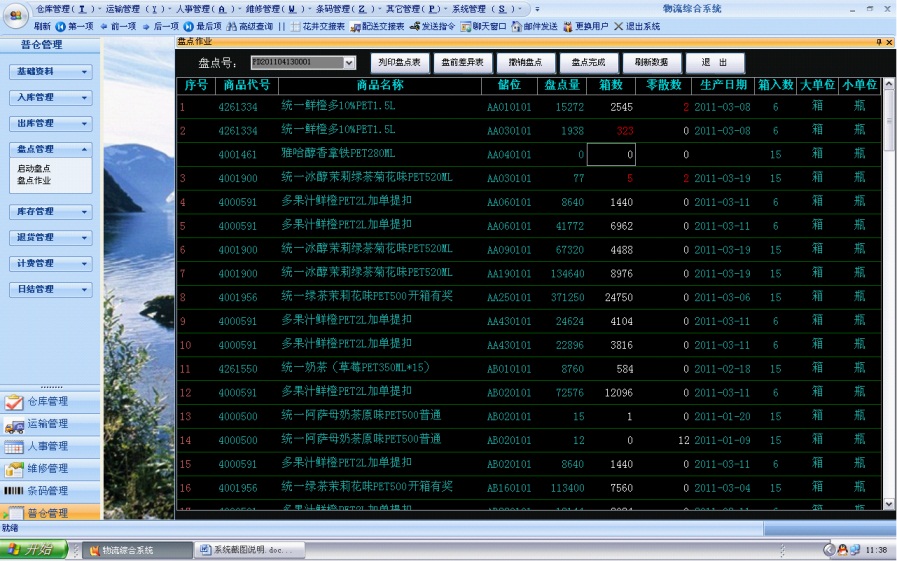Screen dimensions: 897x561
Task: Open the 配送交接表 delivery icon
Action: [355, 26]
